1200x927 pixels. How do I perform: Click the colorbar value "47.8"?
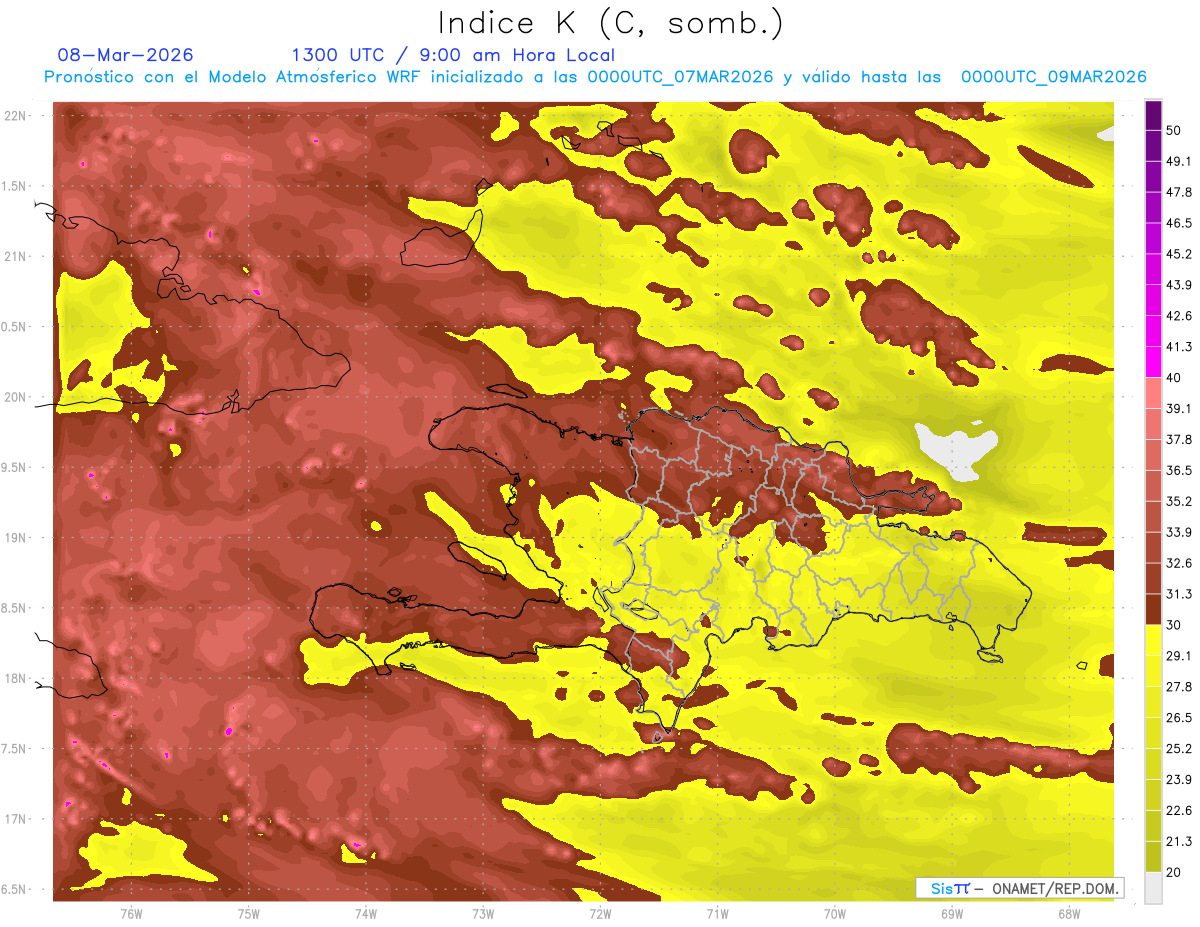point(1179,191)
